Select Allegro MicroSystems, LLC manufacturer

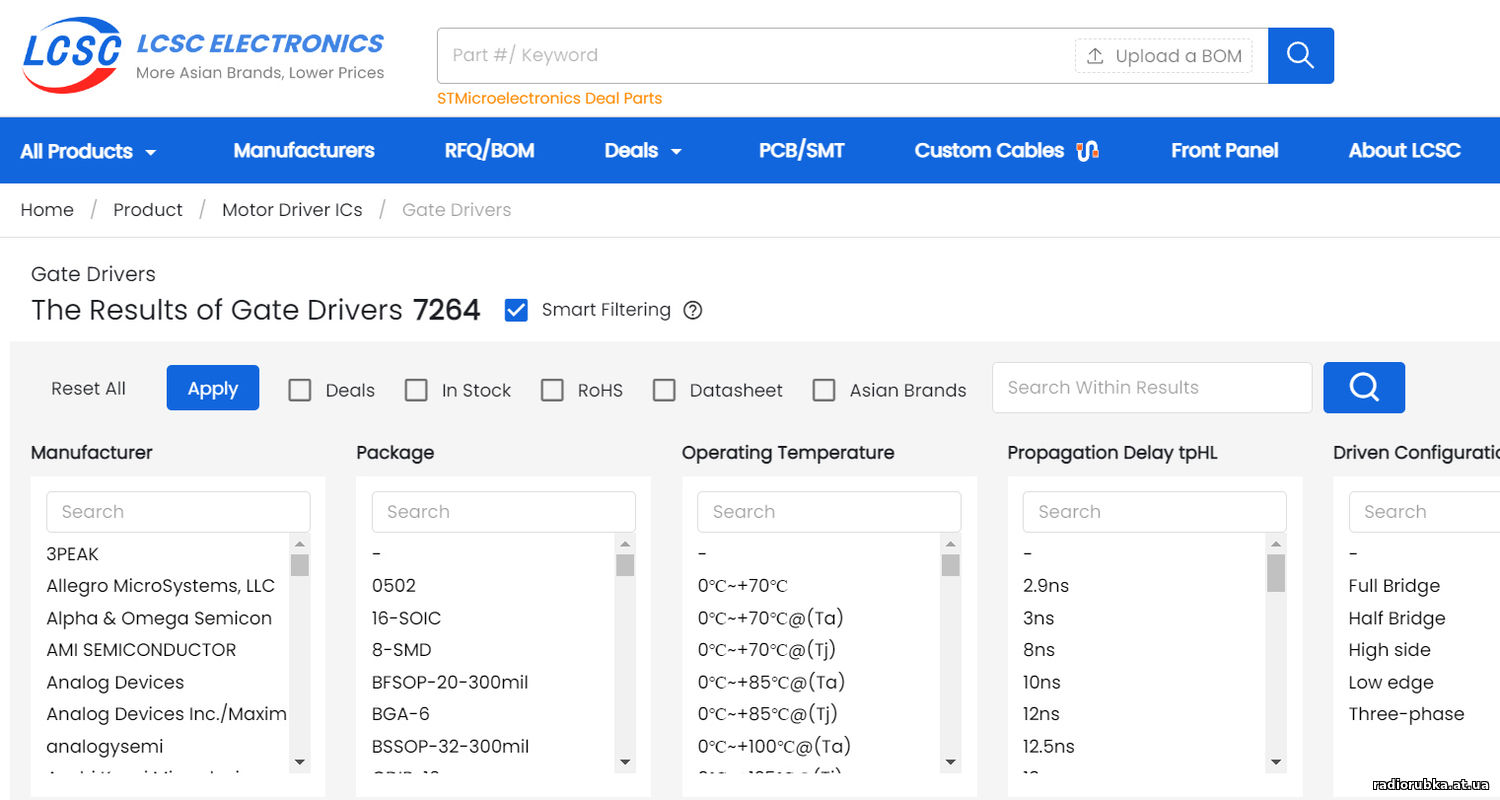[x=161, y=586]
